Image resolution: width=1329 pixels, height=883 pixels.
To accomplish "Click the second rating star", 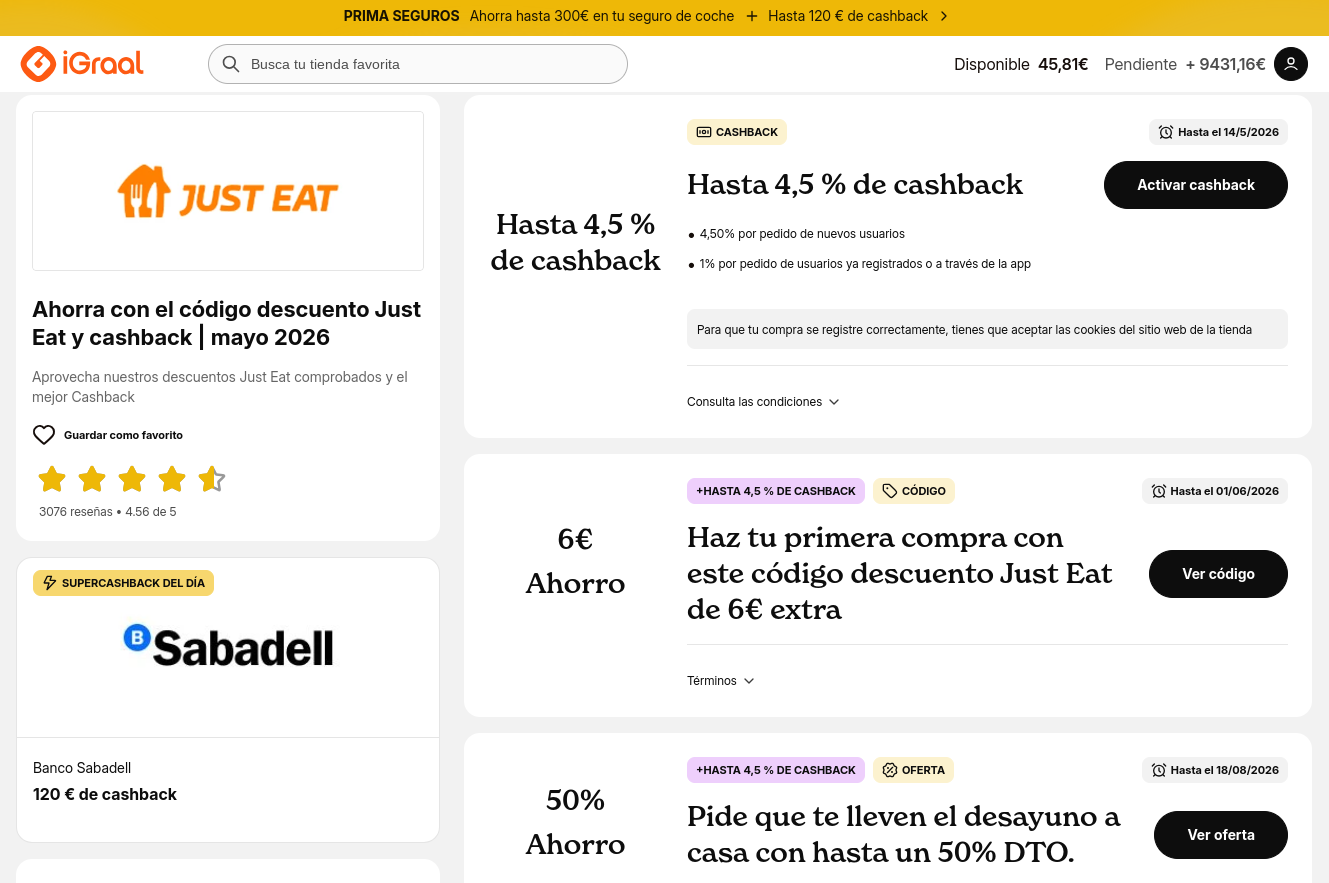I will (92, 479).
